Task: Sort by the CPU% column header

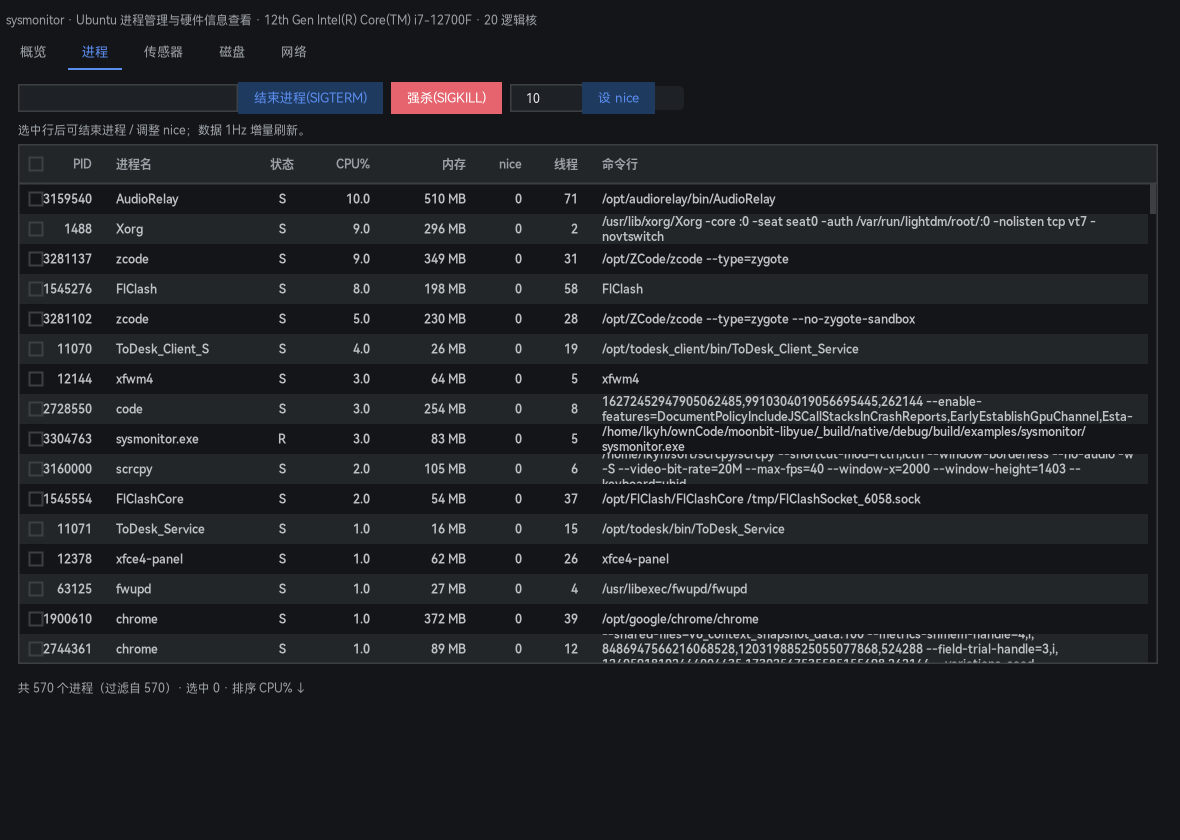Action: (x=353, y=164)
